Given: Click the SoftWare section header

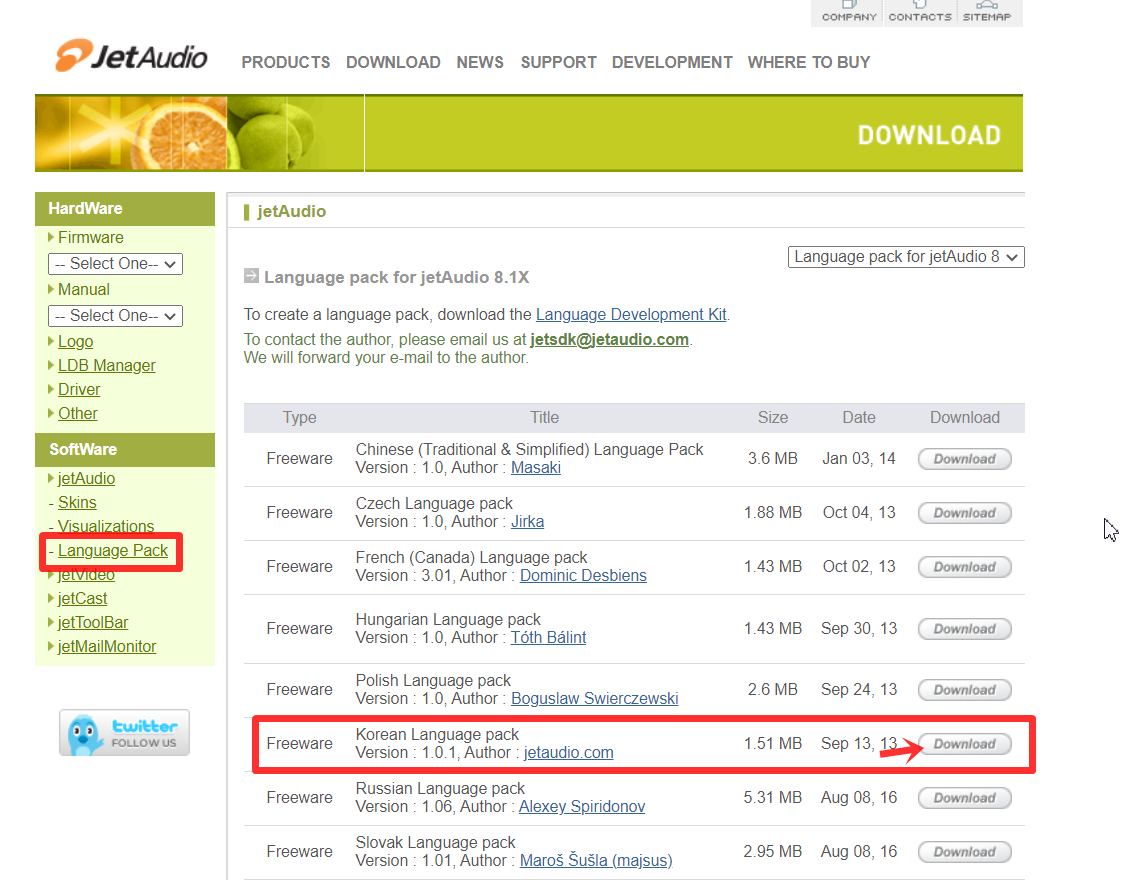Looking at the screenshot, I should [125, 450].
